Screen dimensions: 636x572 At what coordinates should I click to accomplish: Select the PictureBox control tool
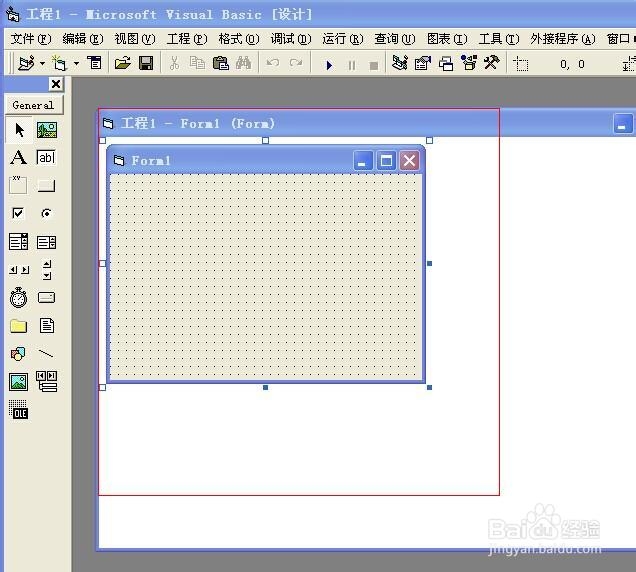point(47,130)
